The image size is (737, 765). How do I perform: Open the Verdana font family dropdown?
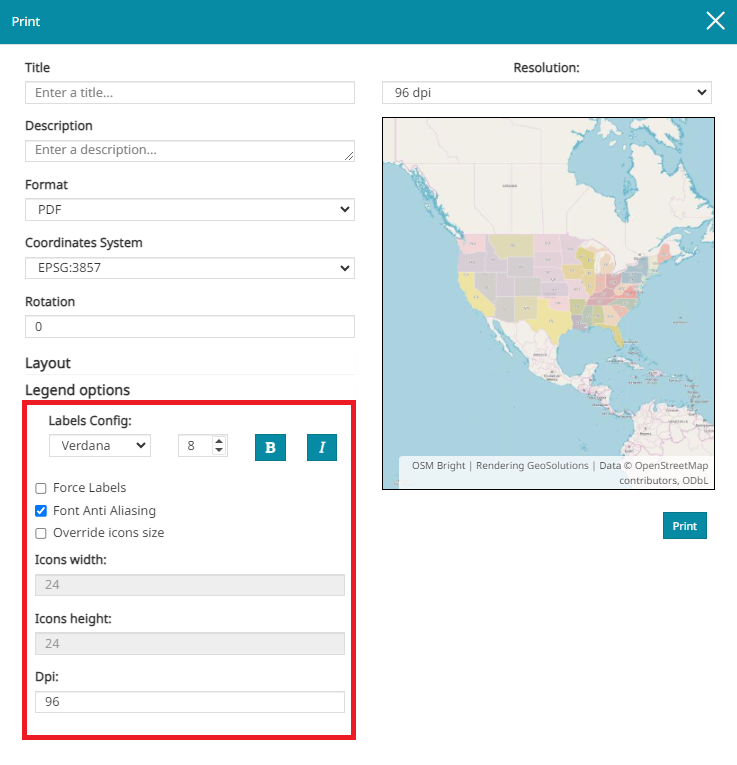pos(99,445)
